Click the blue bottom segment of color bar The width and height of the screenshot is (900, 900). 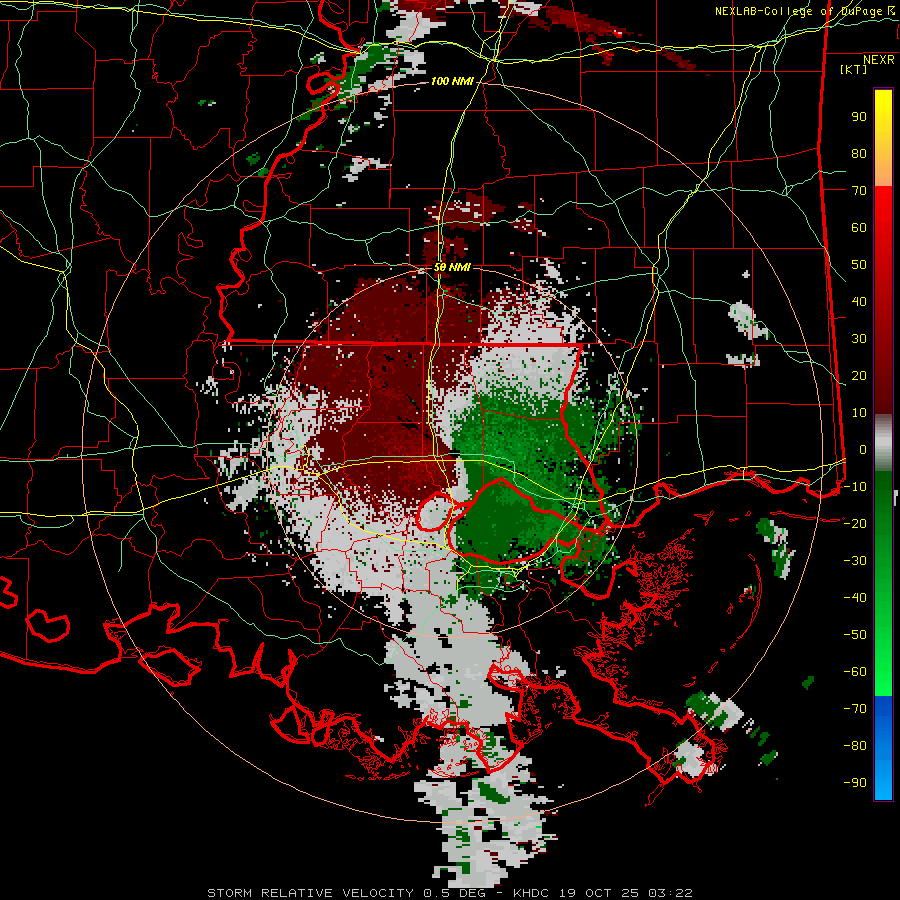(883, 747)
